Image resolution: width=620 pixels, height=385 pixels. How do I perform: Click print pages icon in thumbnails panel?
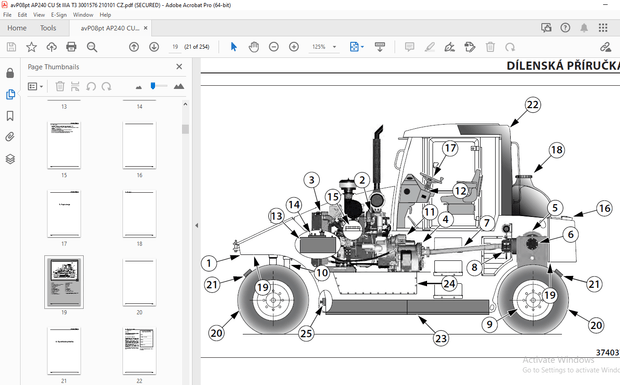coord(75,86)
